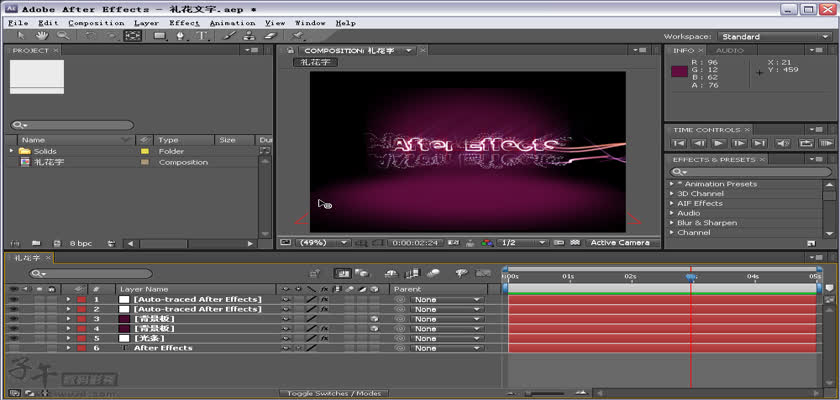840x400 pixels.
Task: Select the Type text tool
Action: pyautogui.click(x=202, y=36)
